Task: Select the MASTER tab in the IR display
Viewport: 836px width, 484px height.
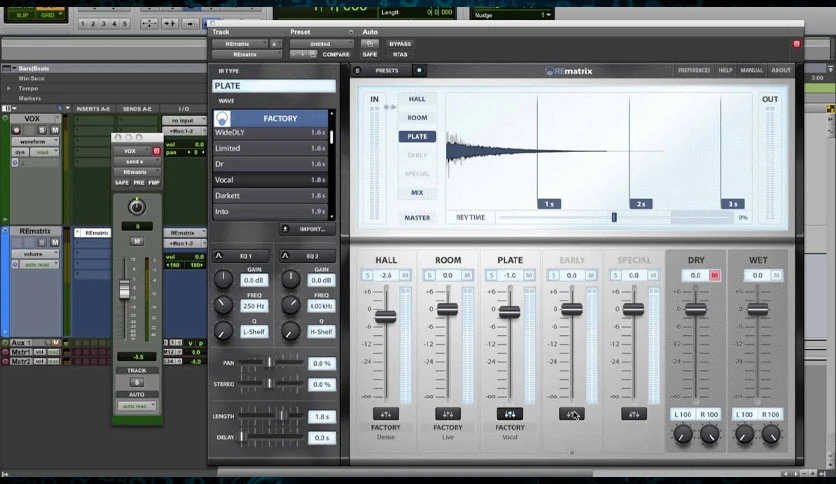Action: 417,217
